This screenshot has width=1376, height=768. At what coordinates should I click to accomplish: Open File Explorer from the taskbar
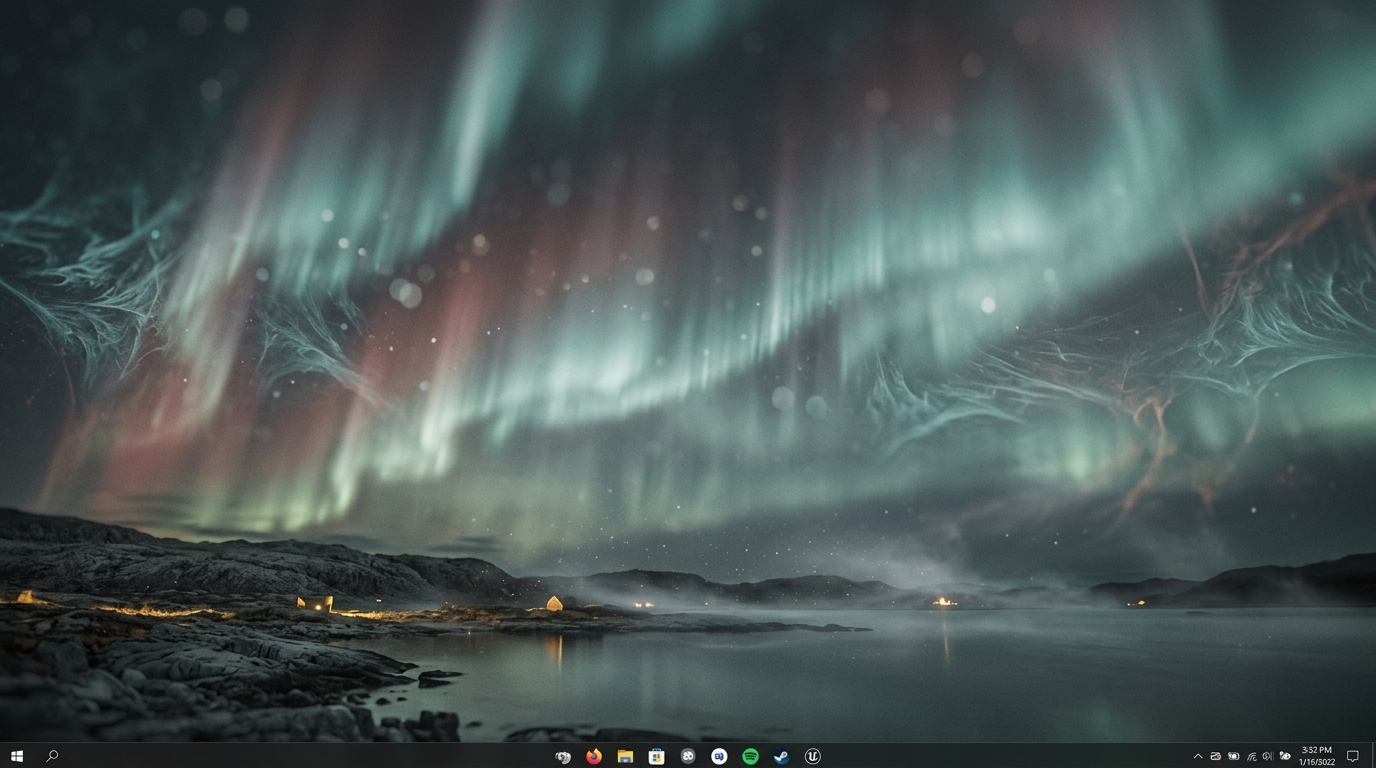625,757
